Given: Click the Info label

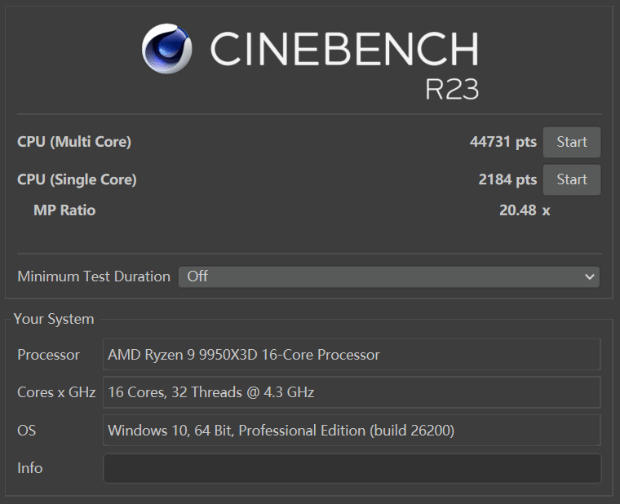Looking at the screenshot, I should point(30,468).
